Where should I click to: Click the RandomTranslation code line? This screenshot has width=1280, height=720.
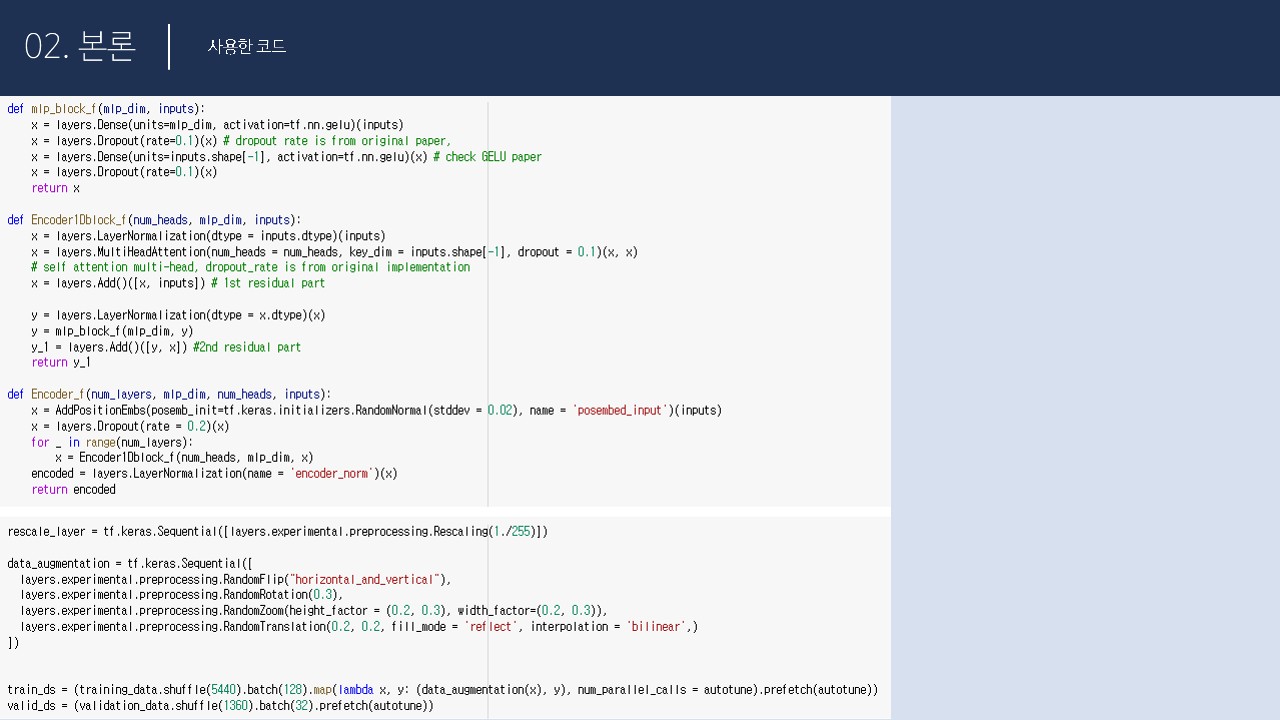pyautogui.click(x=358, y=627)
